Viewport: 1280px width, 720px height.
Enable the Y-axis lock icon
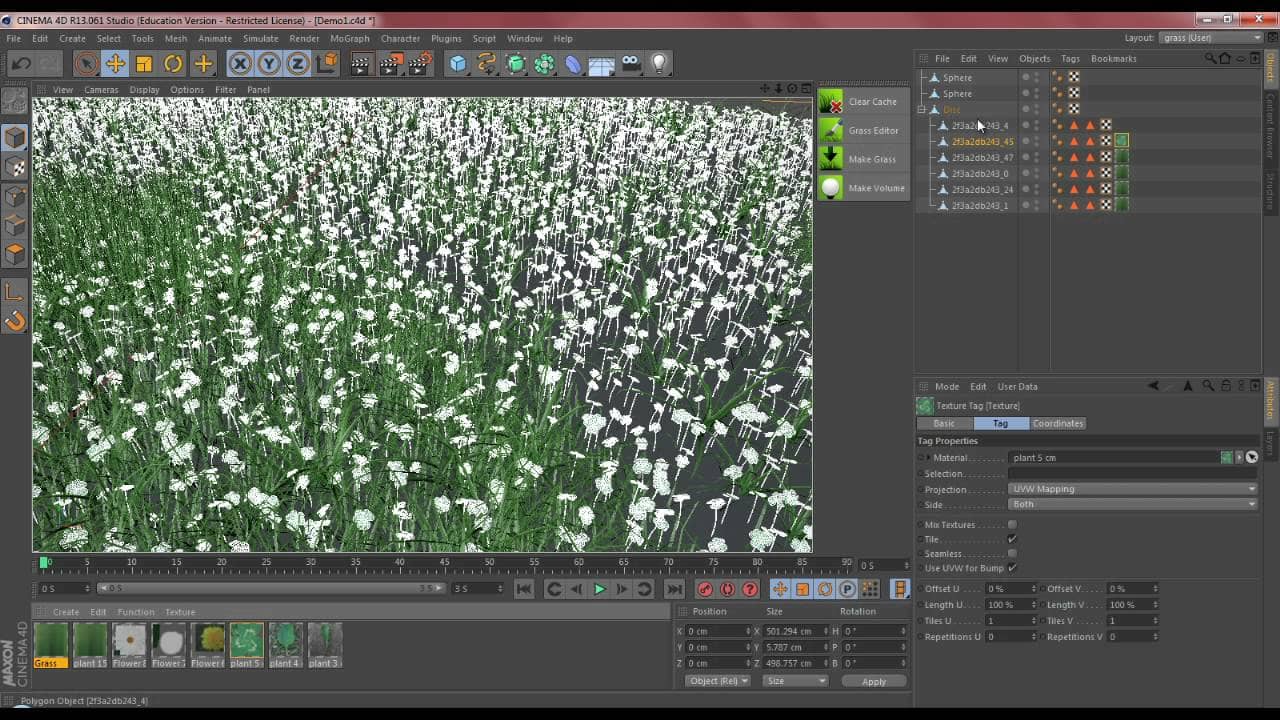[x=268, y=63]
